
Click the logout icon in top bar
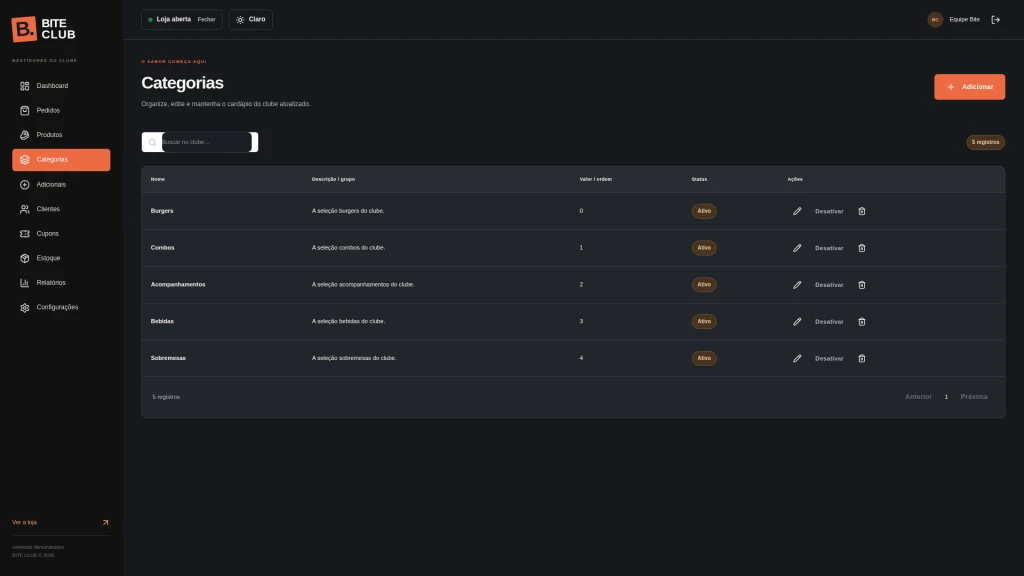[995, 20]
